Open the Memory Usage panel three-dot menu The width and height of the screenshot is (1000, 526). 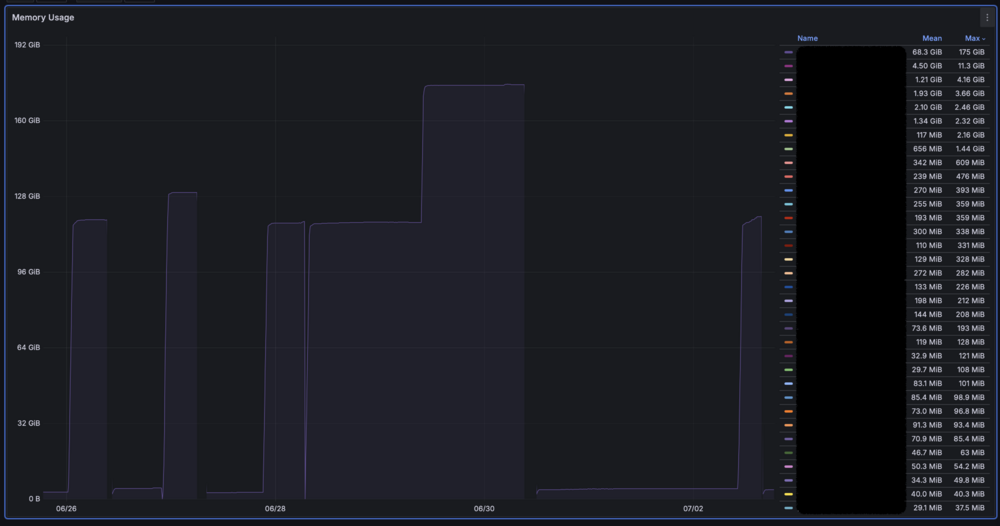click(x=987, y=18)
